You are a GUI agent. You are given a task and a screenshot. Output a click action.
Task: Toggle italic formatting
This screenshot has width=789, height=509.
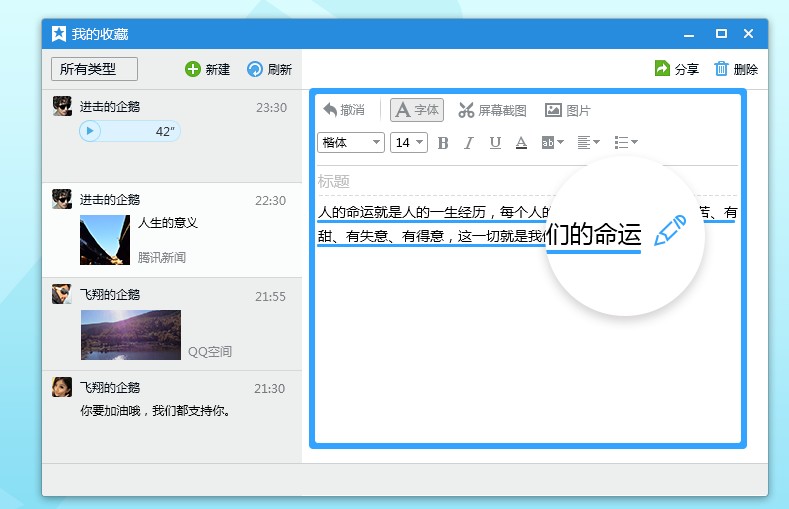pos(468,143)
